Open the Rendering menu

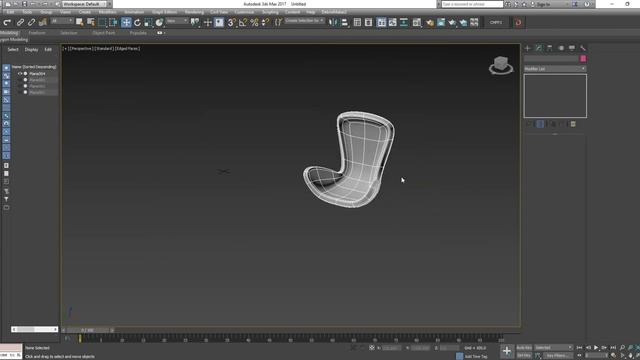(x=194, y=12)
